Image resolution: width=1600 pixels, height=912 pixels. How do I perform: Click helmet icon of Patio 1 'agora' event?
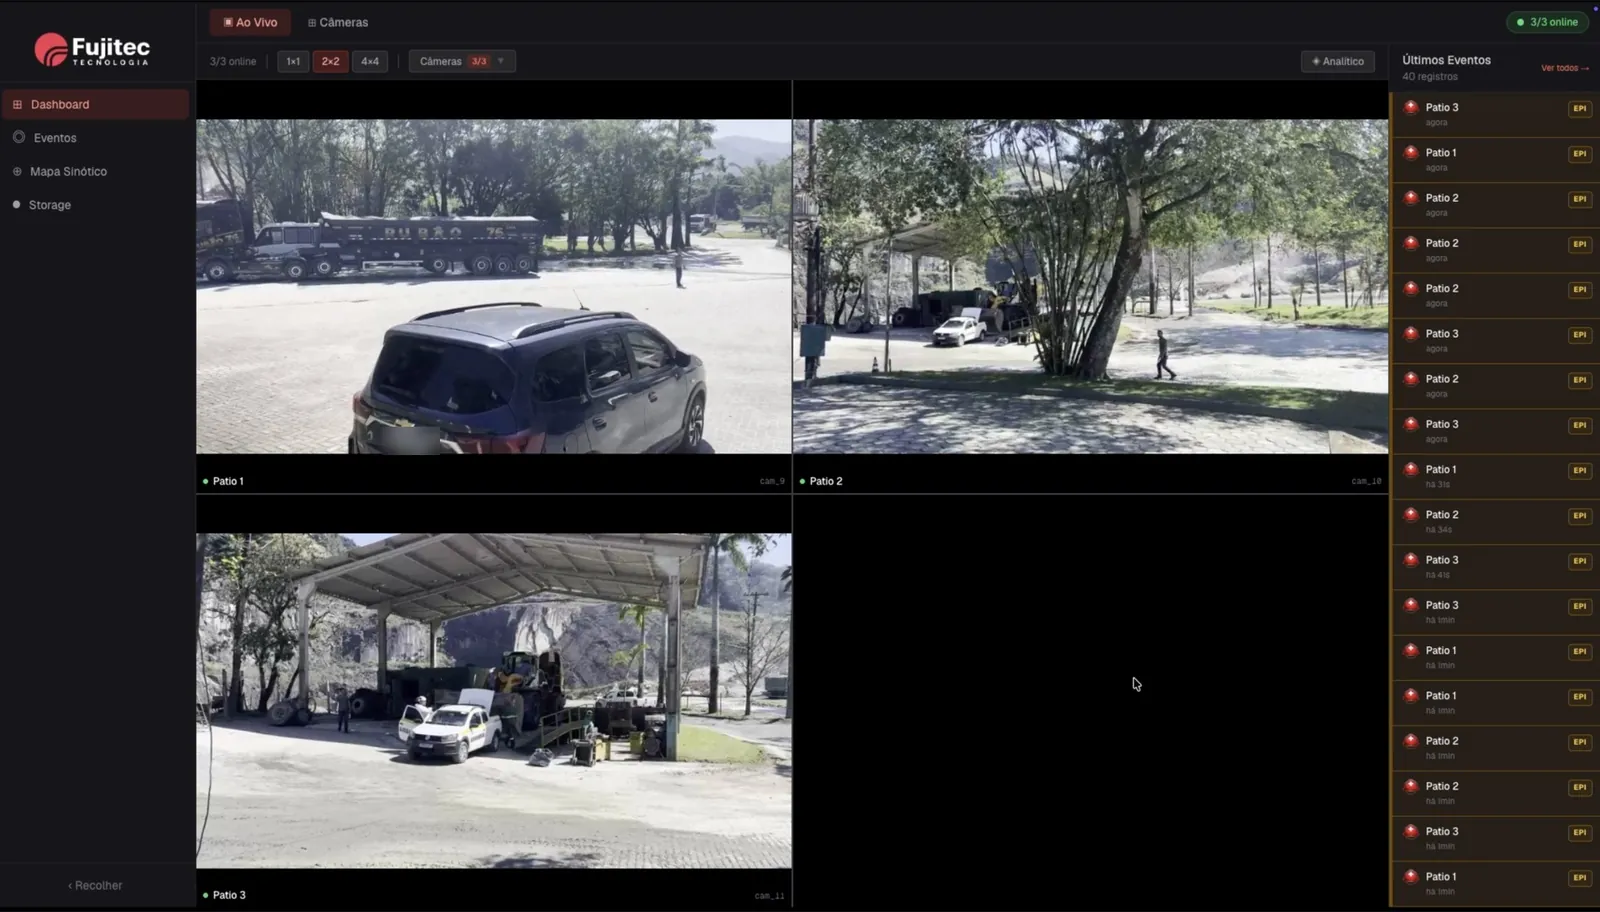[1411, 153]
